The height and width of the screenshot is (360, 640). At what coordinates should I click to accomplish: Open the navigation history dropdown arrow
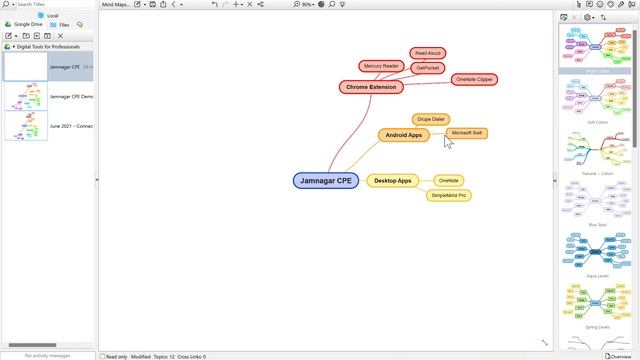pyautogui.click(x=182, y=4)
